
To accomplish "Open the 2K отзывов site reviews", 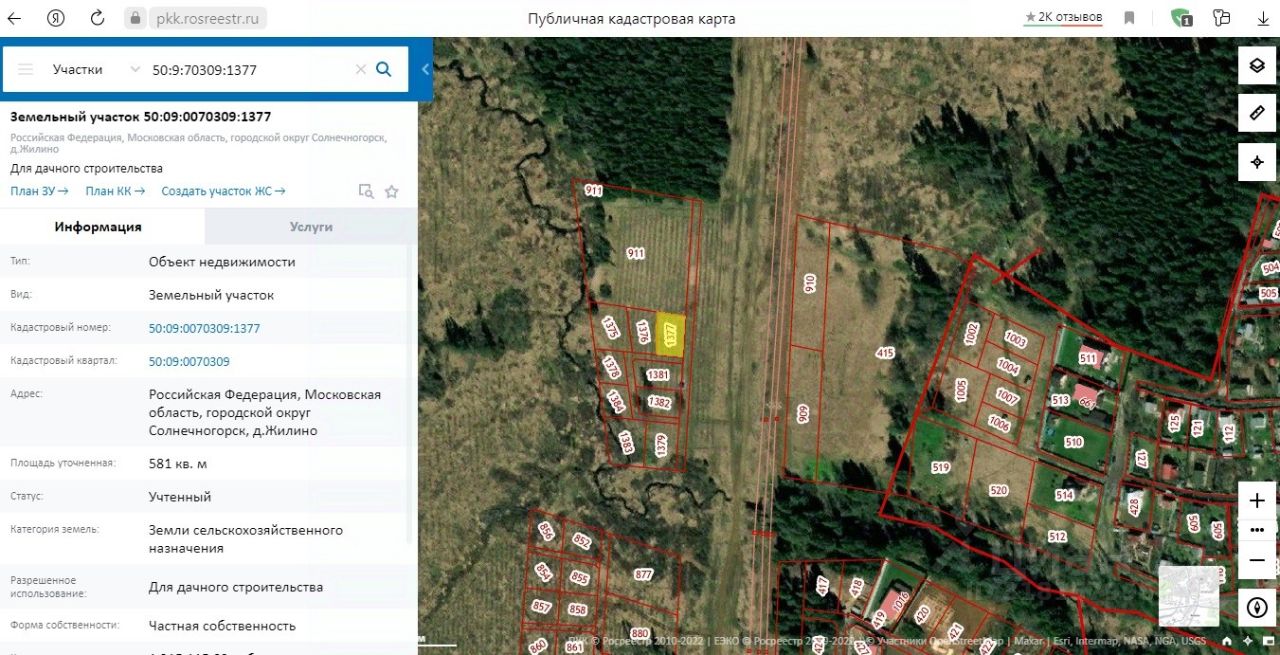I will pyautogui.click(x=1063, y=17).
